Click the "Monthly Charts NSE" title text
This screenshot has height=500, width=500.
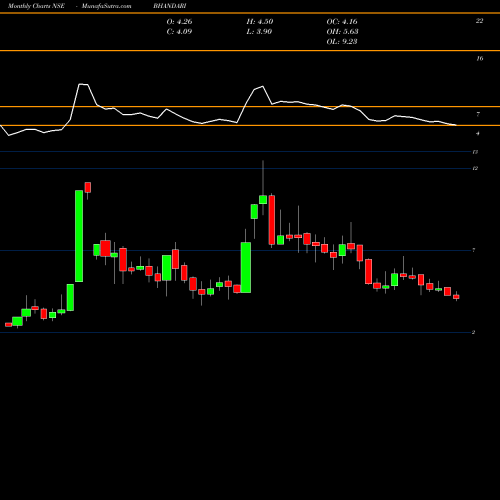click(36, 6)
